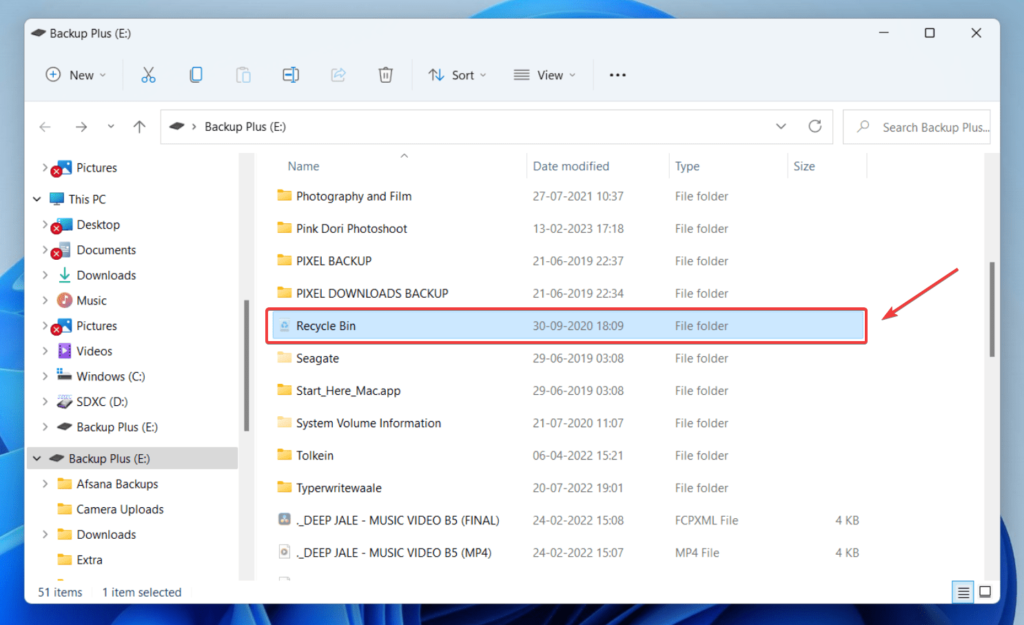Click the New button
The height and width of the screenshot is (625, 1024).
coord(75,74)
